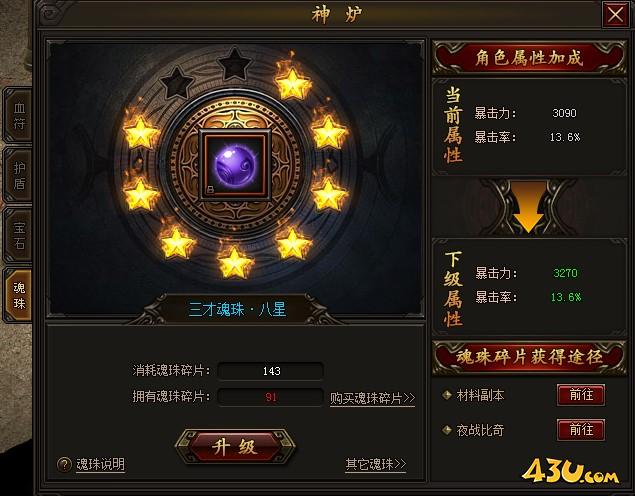This screenshot has height=496, width=635.
Task: Open the 购买魂珠碎片>> link
Action: pos(372,398)
